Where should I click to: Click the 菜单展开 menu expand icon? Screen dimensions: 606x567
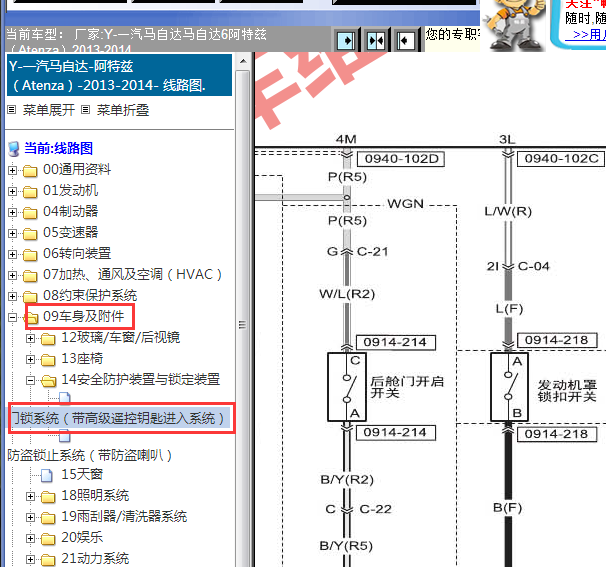click(12, 110)
